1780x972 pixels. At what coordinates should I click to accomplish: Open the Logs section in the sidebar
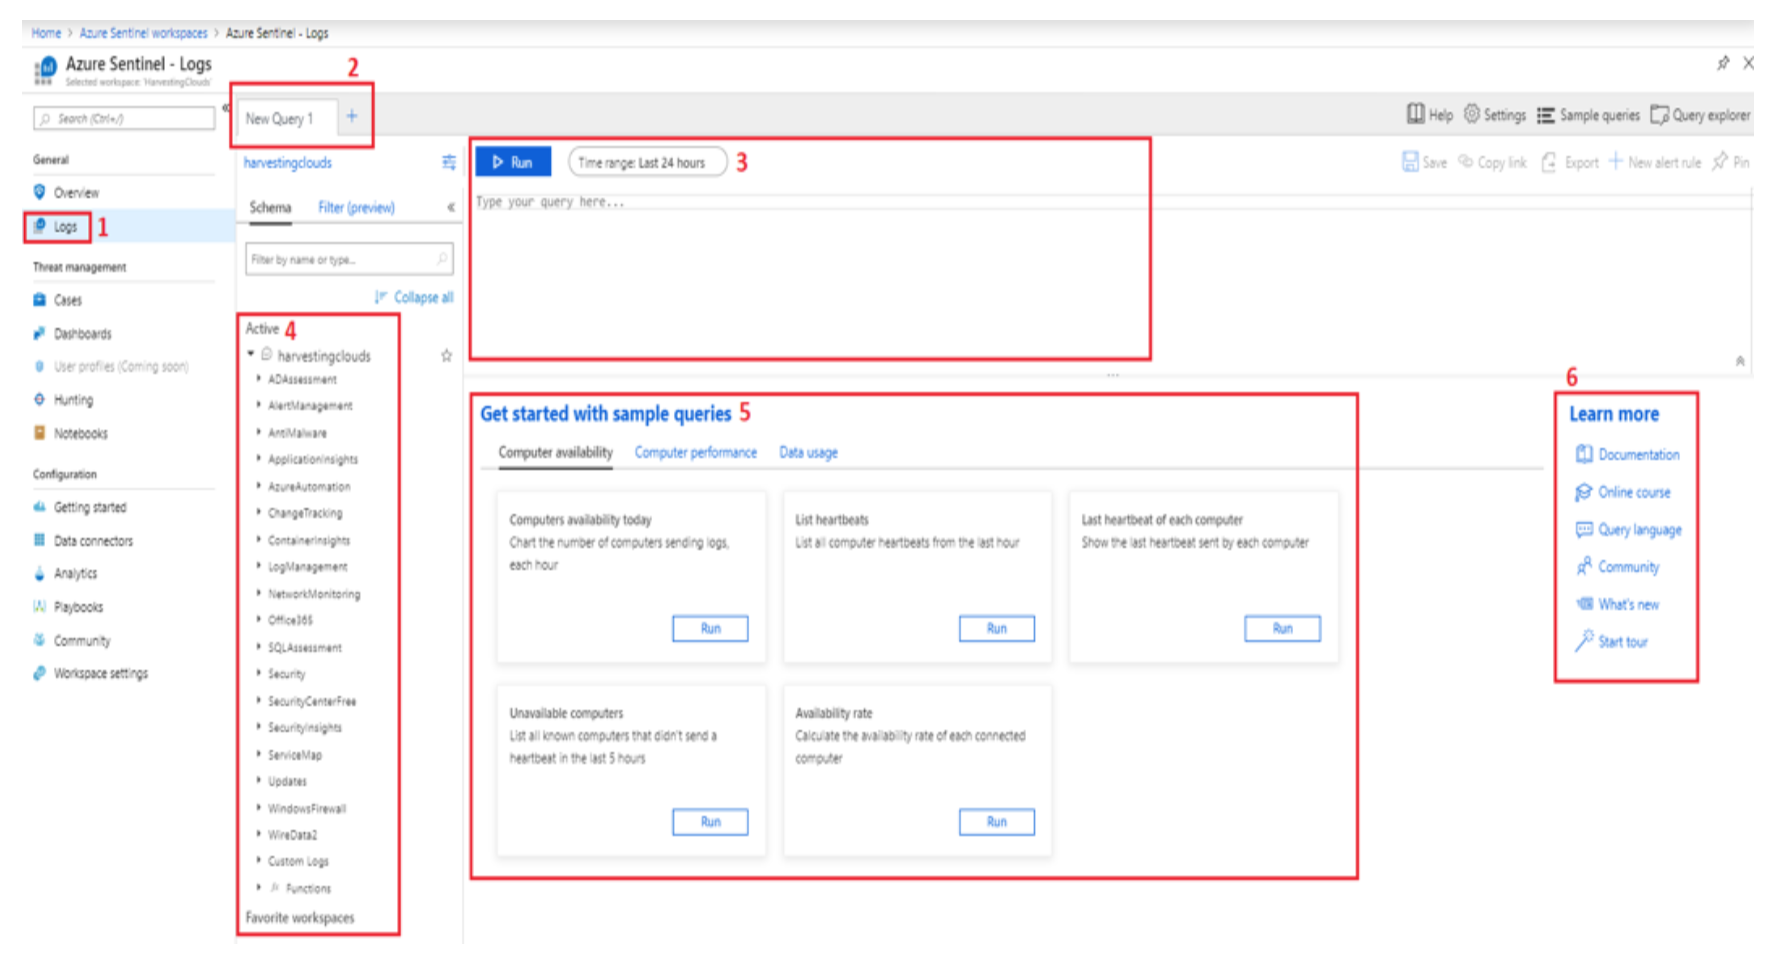(x=64, y=227)
